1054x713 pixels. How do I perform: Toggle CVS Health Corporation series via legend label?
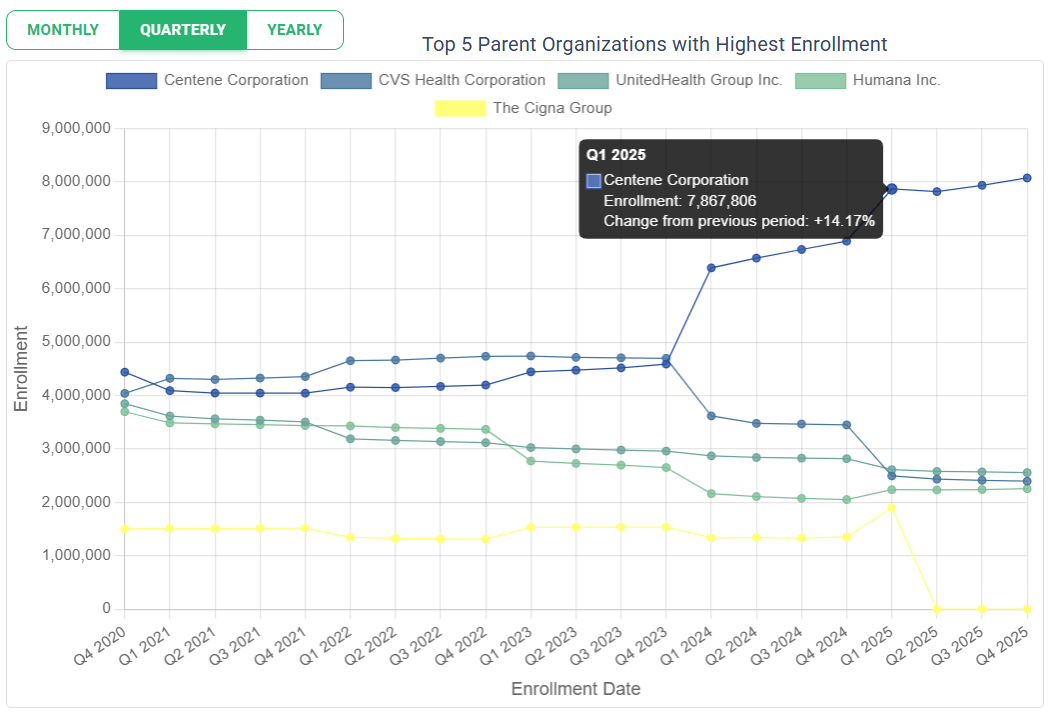[x=462, y=80]
